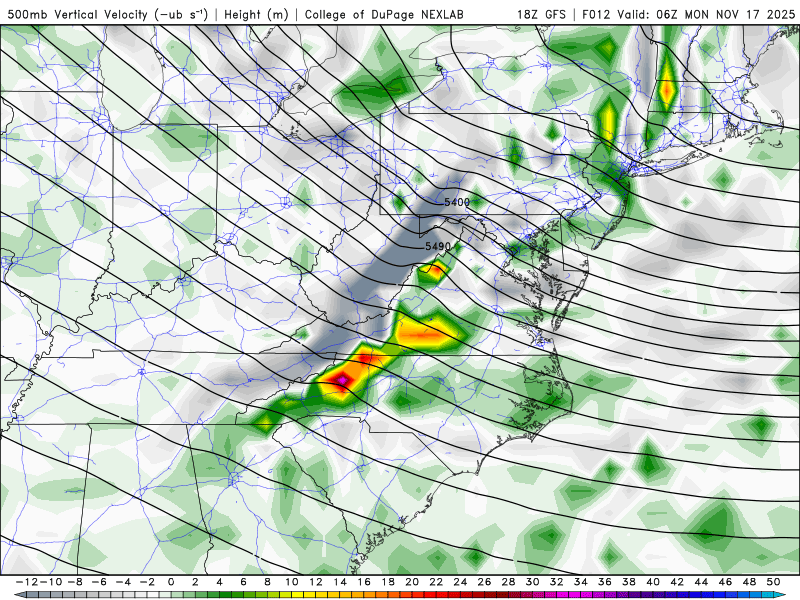Click the "28" color scale value

point(508,582)
